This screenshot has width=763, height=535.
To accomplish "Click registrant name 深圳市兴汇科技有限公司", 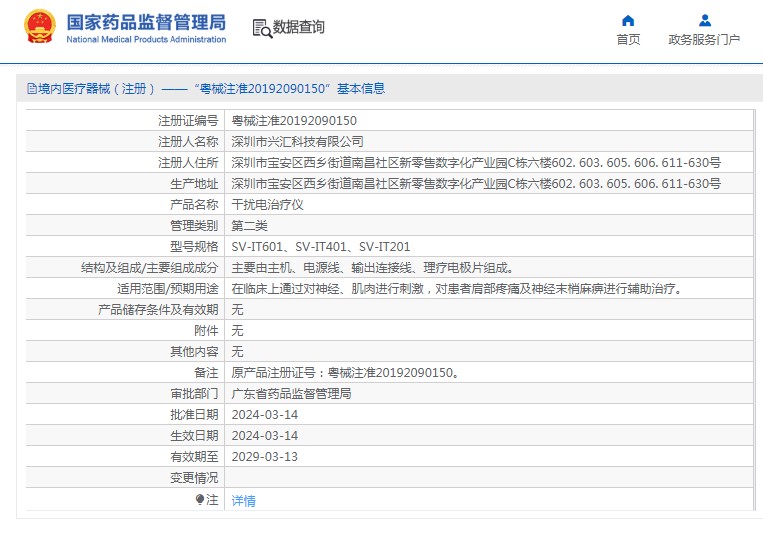I will click(x=297, y=141).
